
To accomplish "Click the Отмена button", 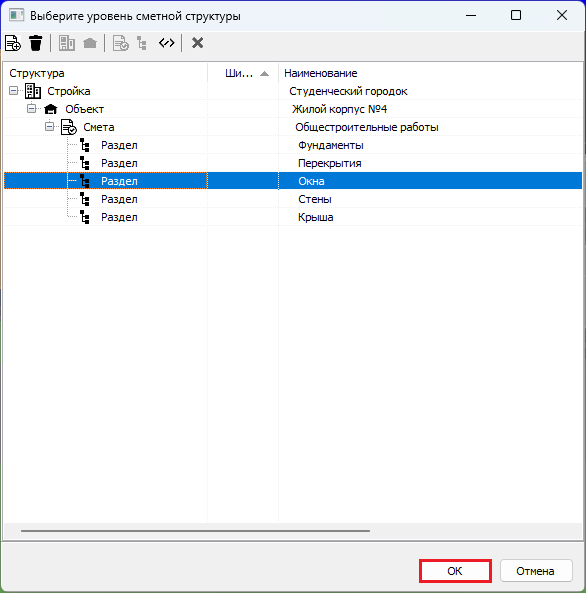I will [536, 571].
